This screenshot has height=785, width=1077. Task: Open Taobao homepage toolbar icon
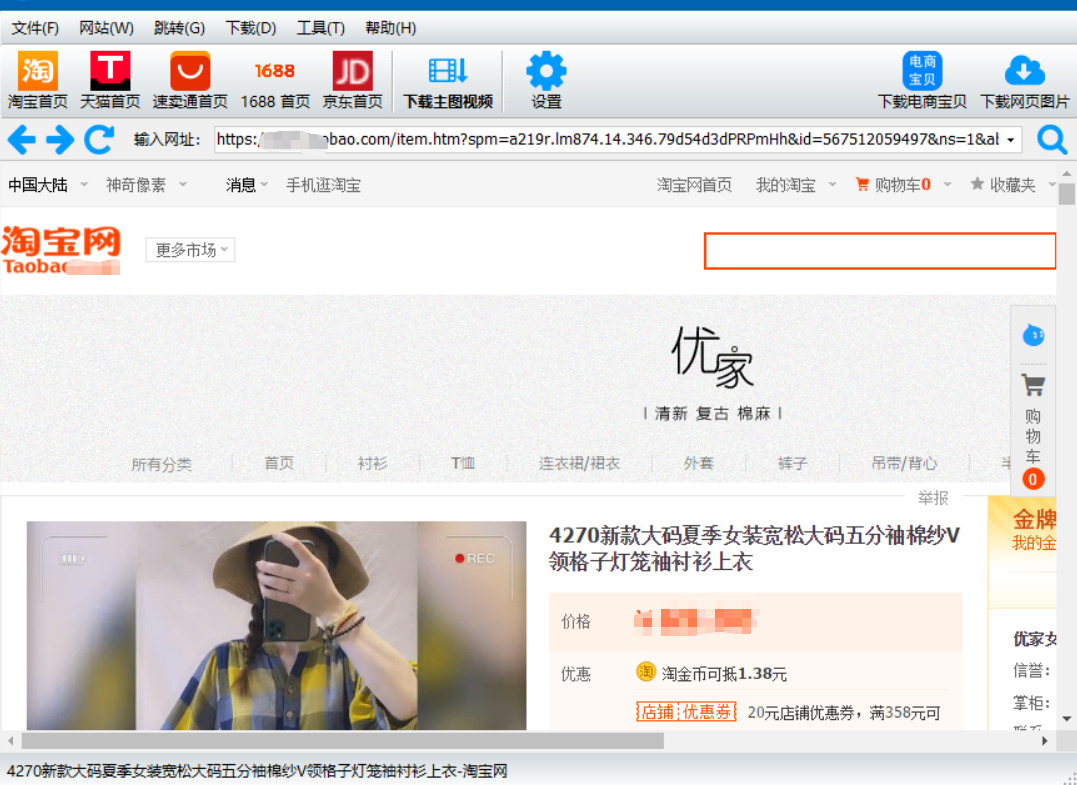(x=38, y=72)
